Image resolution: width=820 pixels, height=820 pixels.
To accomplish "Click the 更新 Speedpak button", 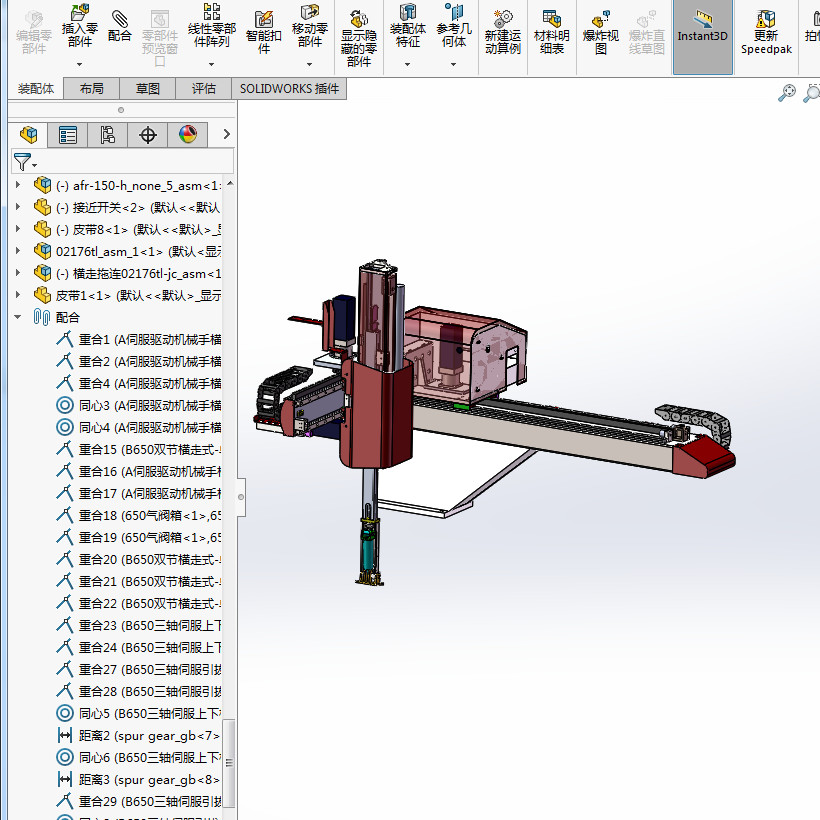I will tap(765, 32).
